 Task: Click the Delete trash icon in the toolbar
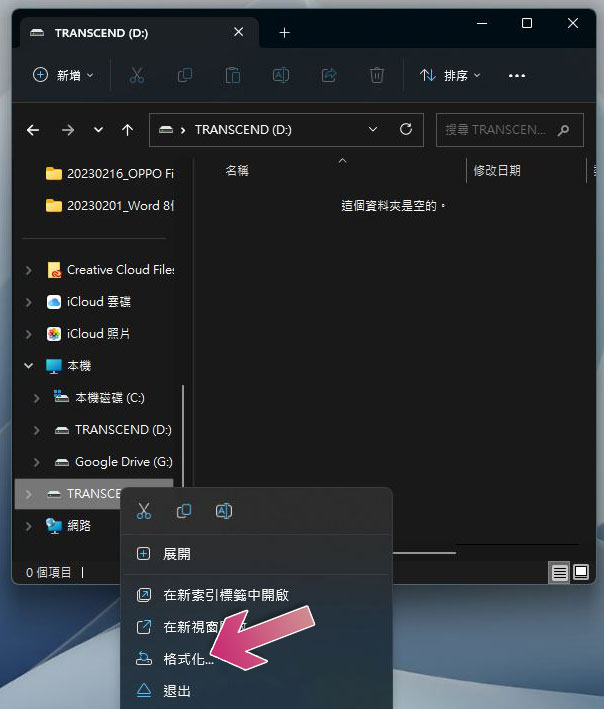pyautogui.click(x=377, y=75)
